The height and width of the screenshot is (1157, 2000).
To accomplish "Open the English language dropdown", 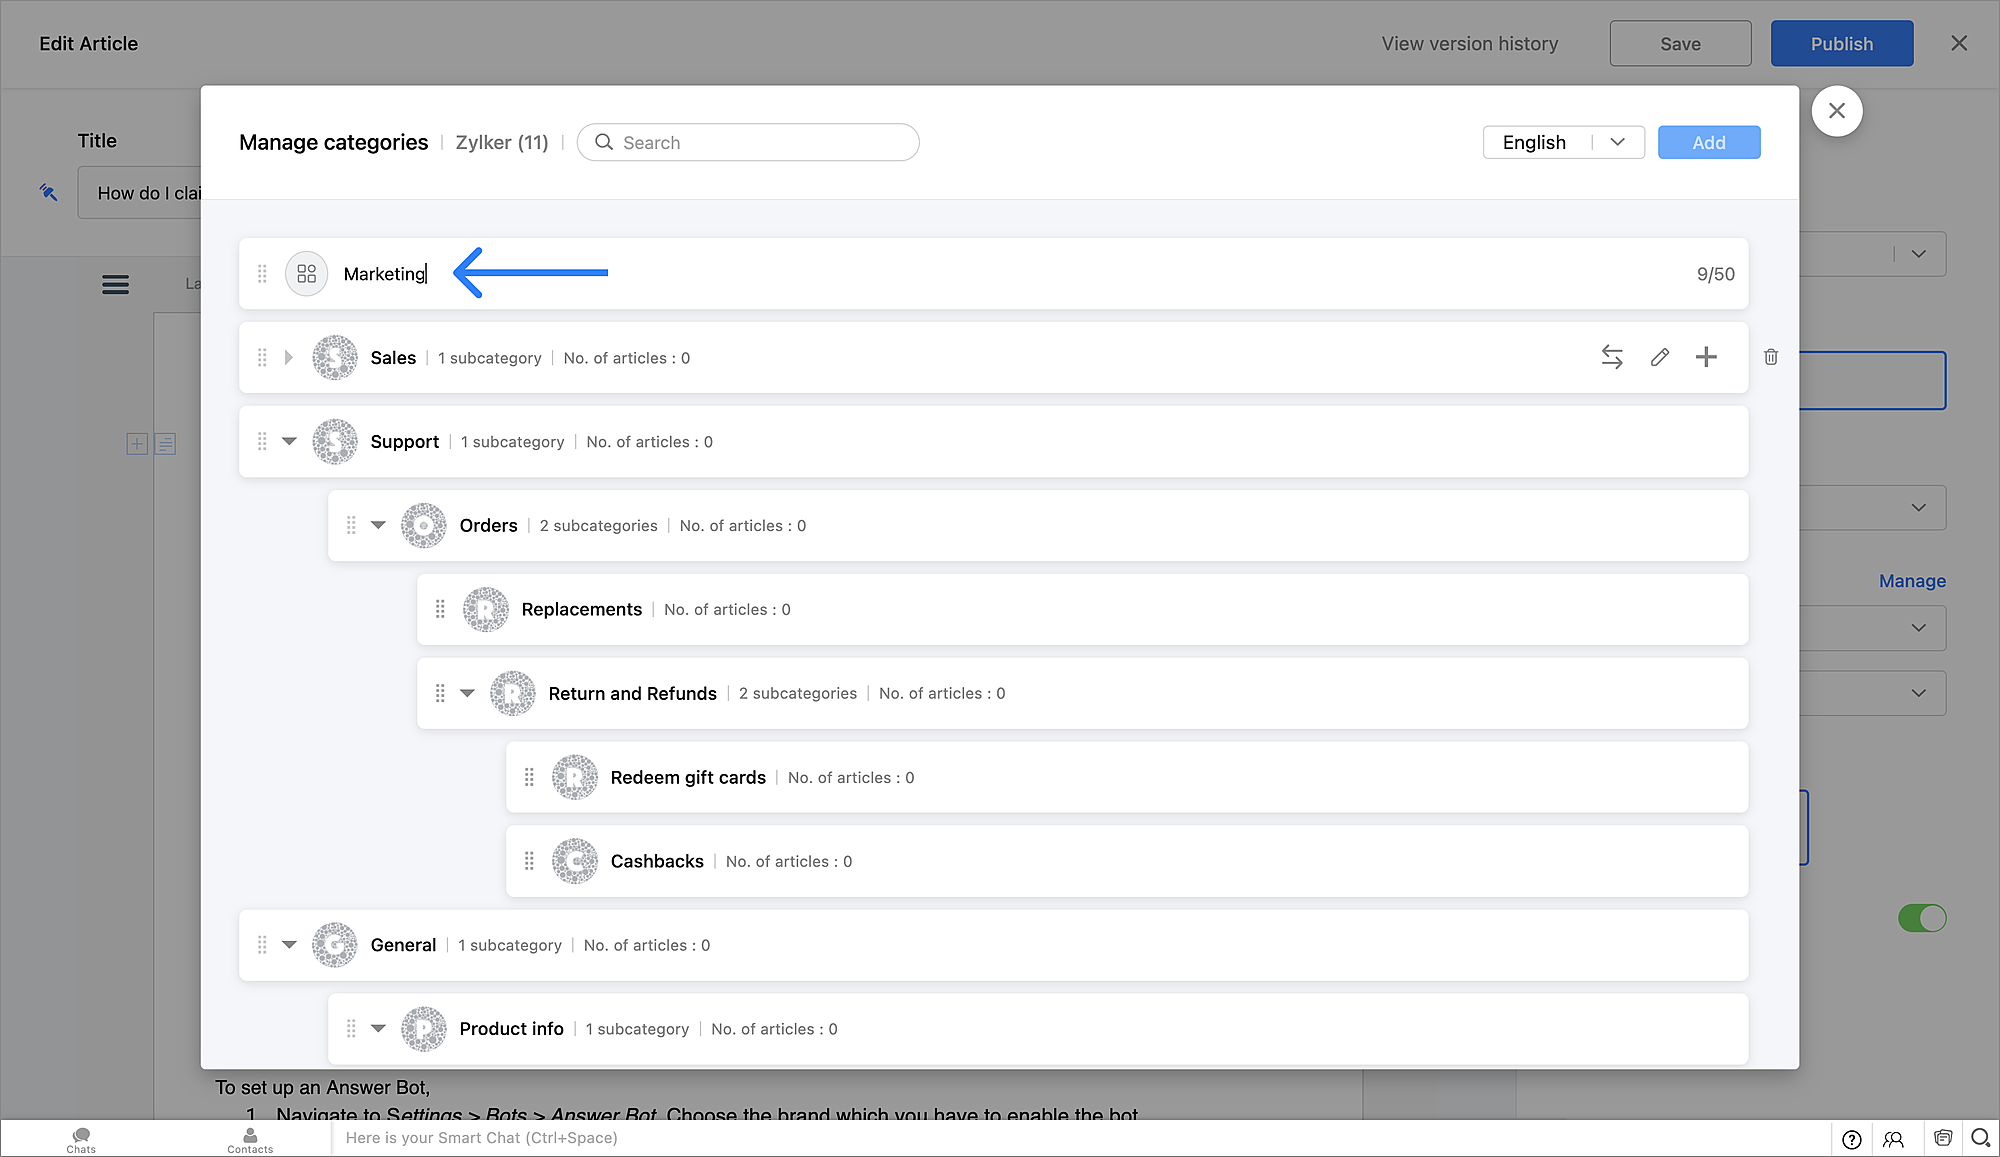I will click(1563, 142).
